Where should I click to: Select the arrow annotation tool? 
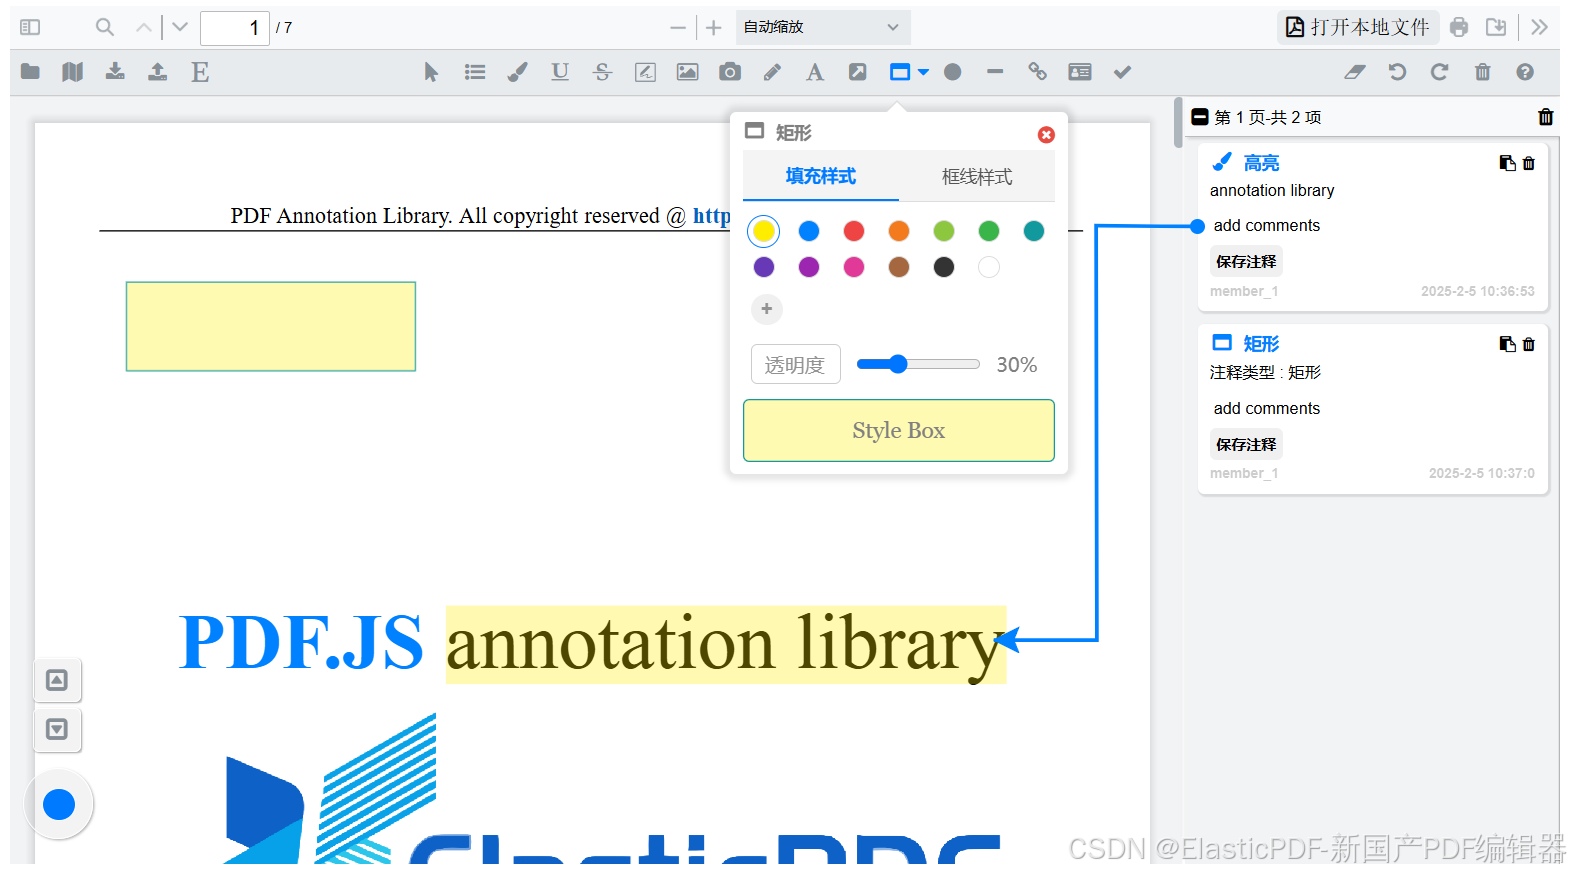click(x=858, y=72)
